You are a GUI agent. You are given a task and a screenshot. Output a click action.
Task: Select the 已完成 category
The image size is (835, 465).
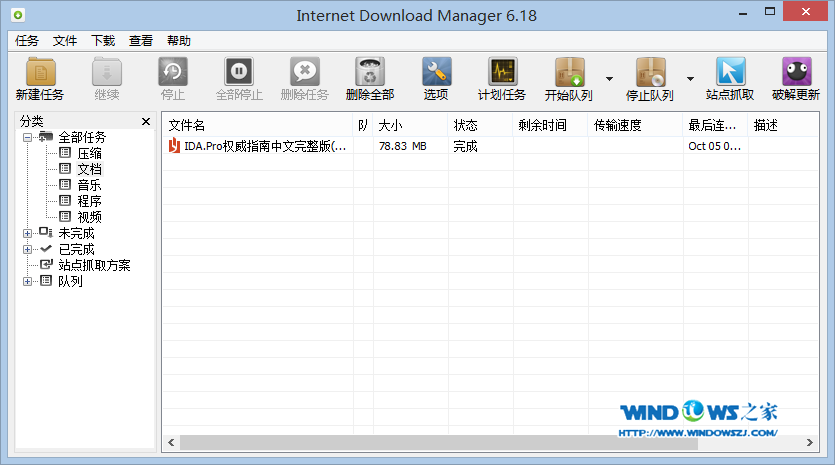click(x=76, y=249)
